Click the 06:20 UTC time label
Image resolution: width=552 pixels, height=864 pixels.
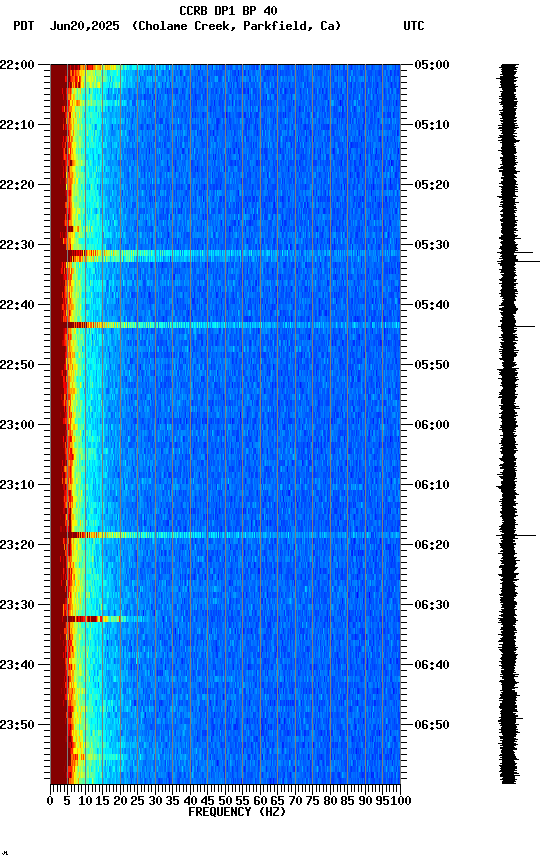[x=432, y=546]
